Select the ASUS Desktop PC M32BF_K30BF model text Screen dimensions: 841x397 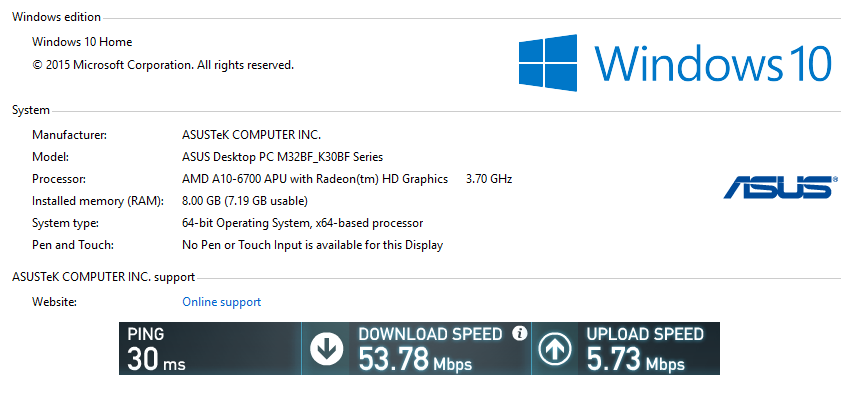(283, 157)
